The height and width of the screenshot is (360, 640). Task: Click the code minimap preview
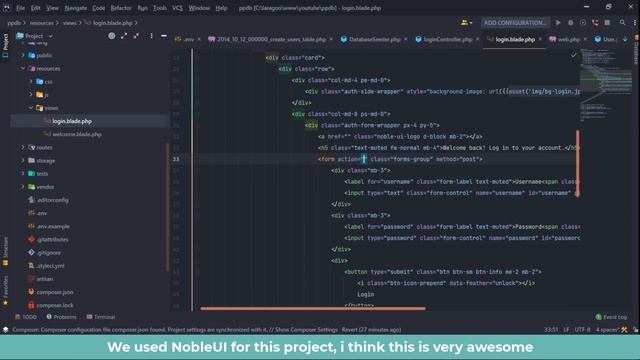(606, 85)
